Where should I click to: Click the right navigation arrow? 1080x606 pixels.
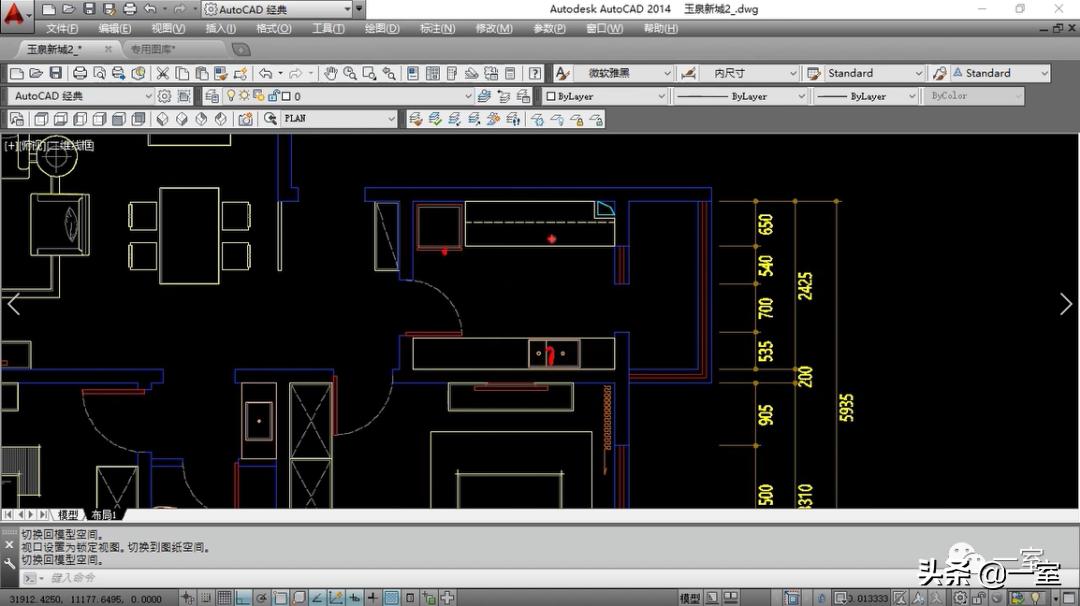click(x=1065, y=305)
